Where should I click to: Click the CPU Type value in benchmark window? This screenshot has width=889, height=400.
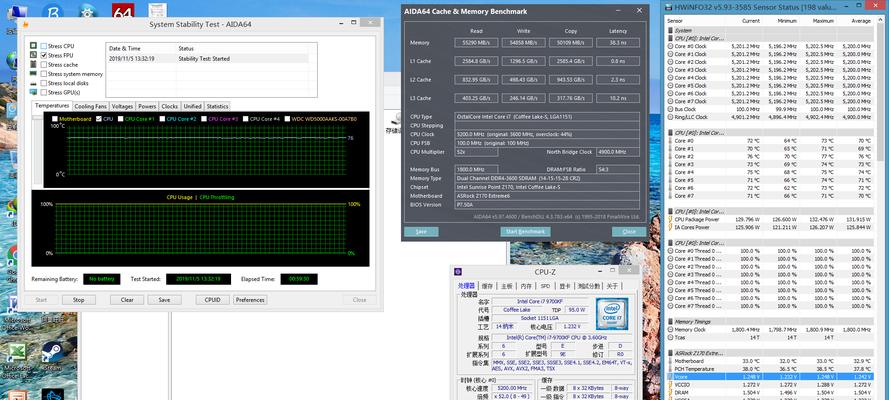(547, 117)
